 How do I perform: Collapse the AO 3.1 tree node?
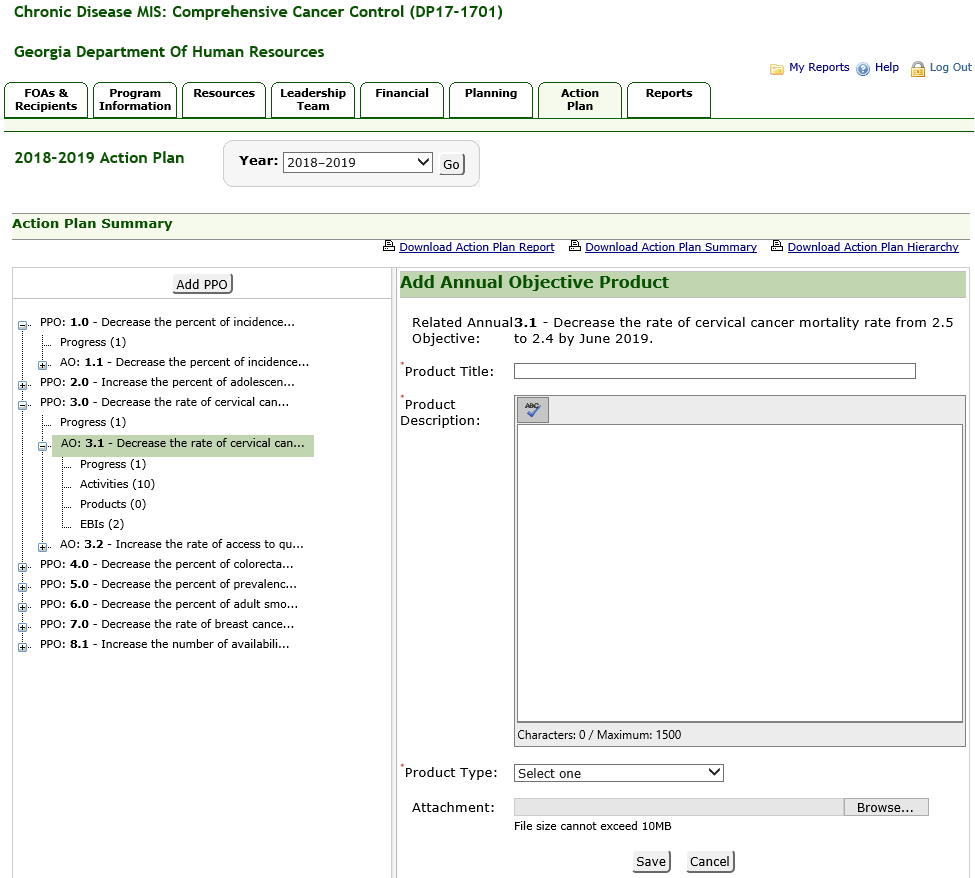click(x=43, y=446)
